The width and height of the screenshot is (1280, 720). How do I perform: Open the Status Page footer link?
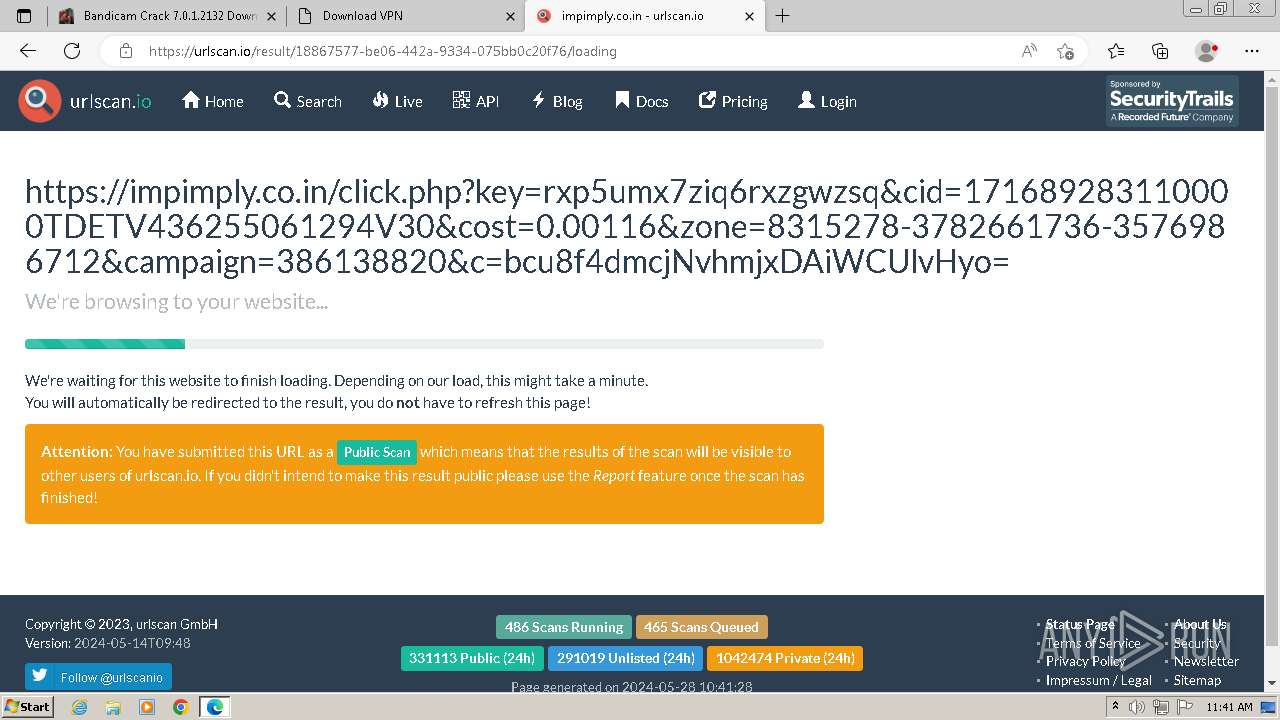(1080, 624)
